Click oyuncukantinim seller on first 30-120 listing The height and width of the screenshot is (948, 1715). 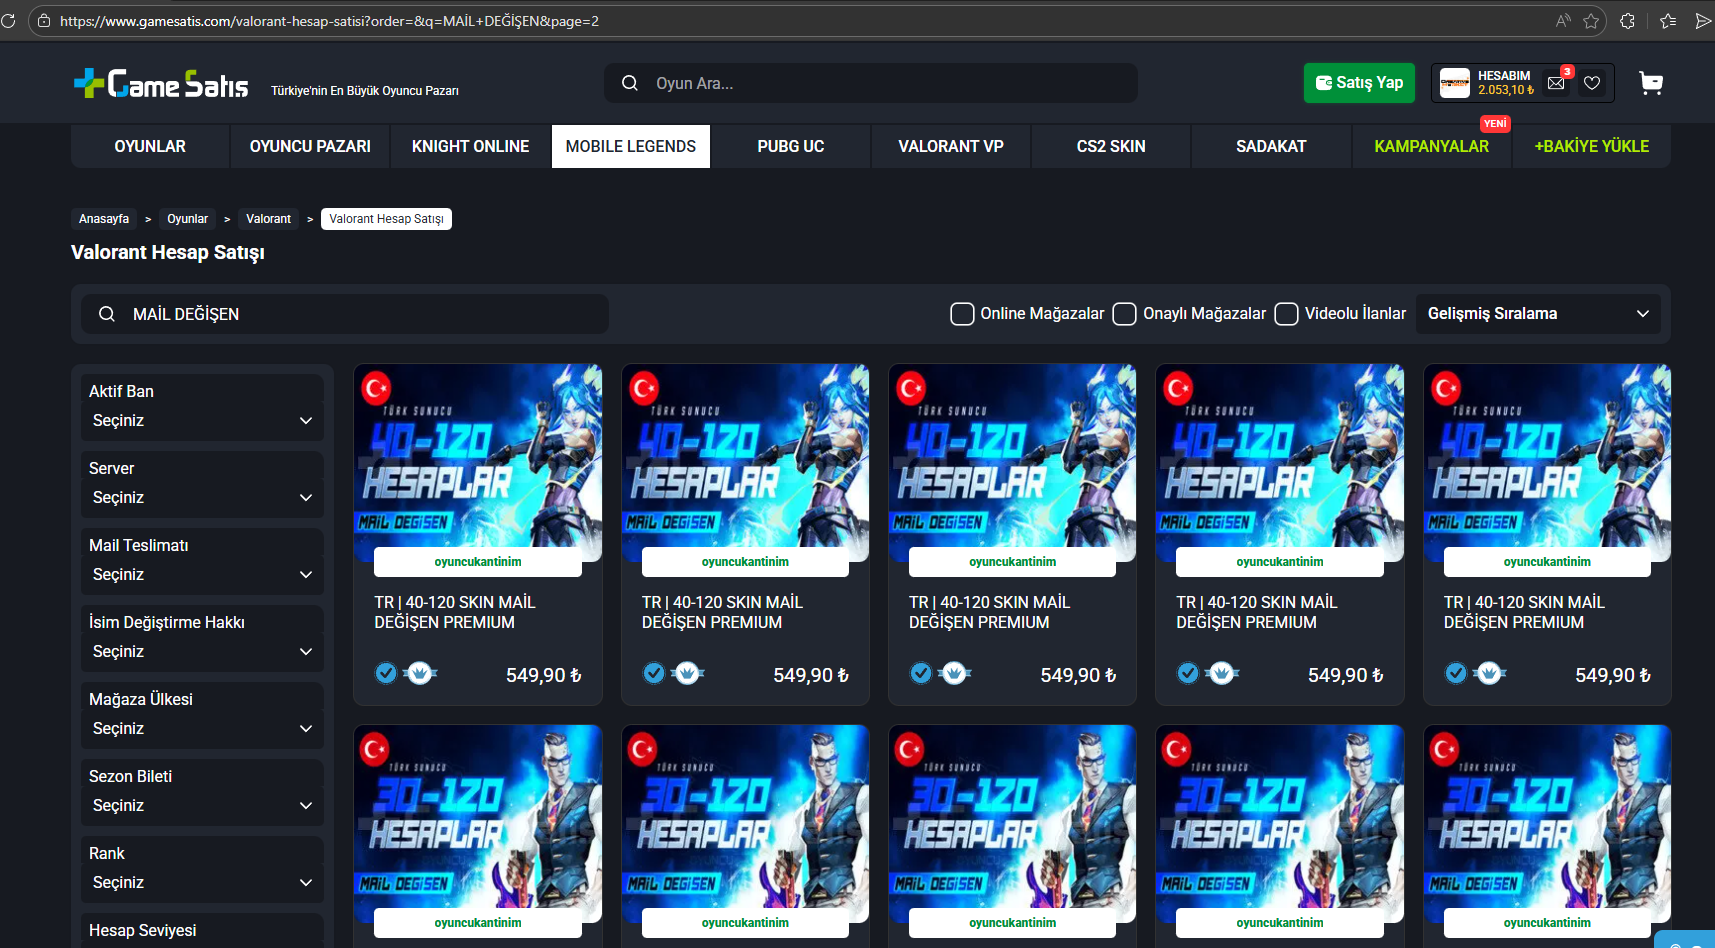tap(478, 923)
